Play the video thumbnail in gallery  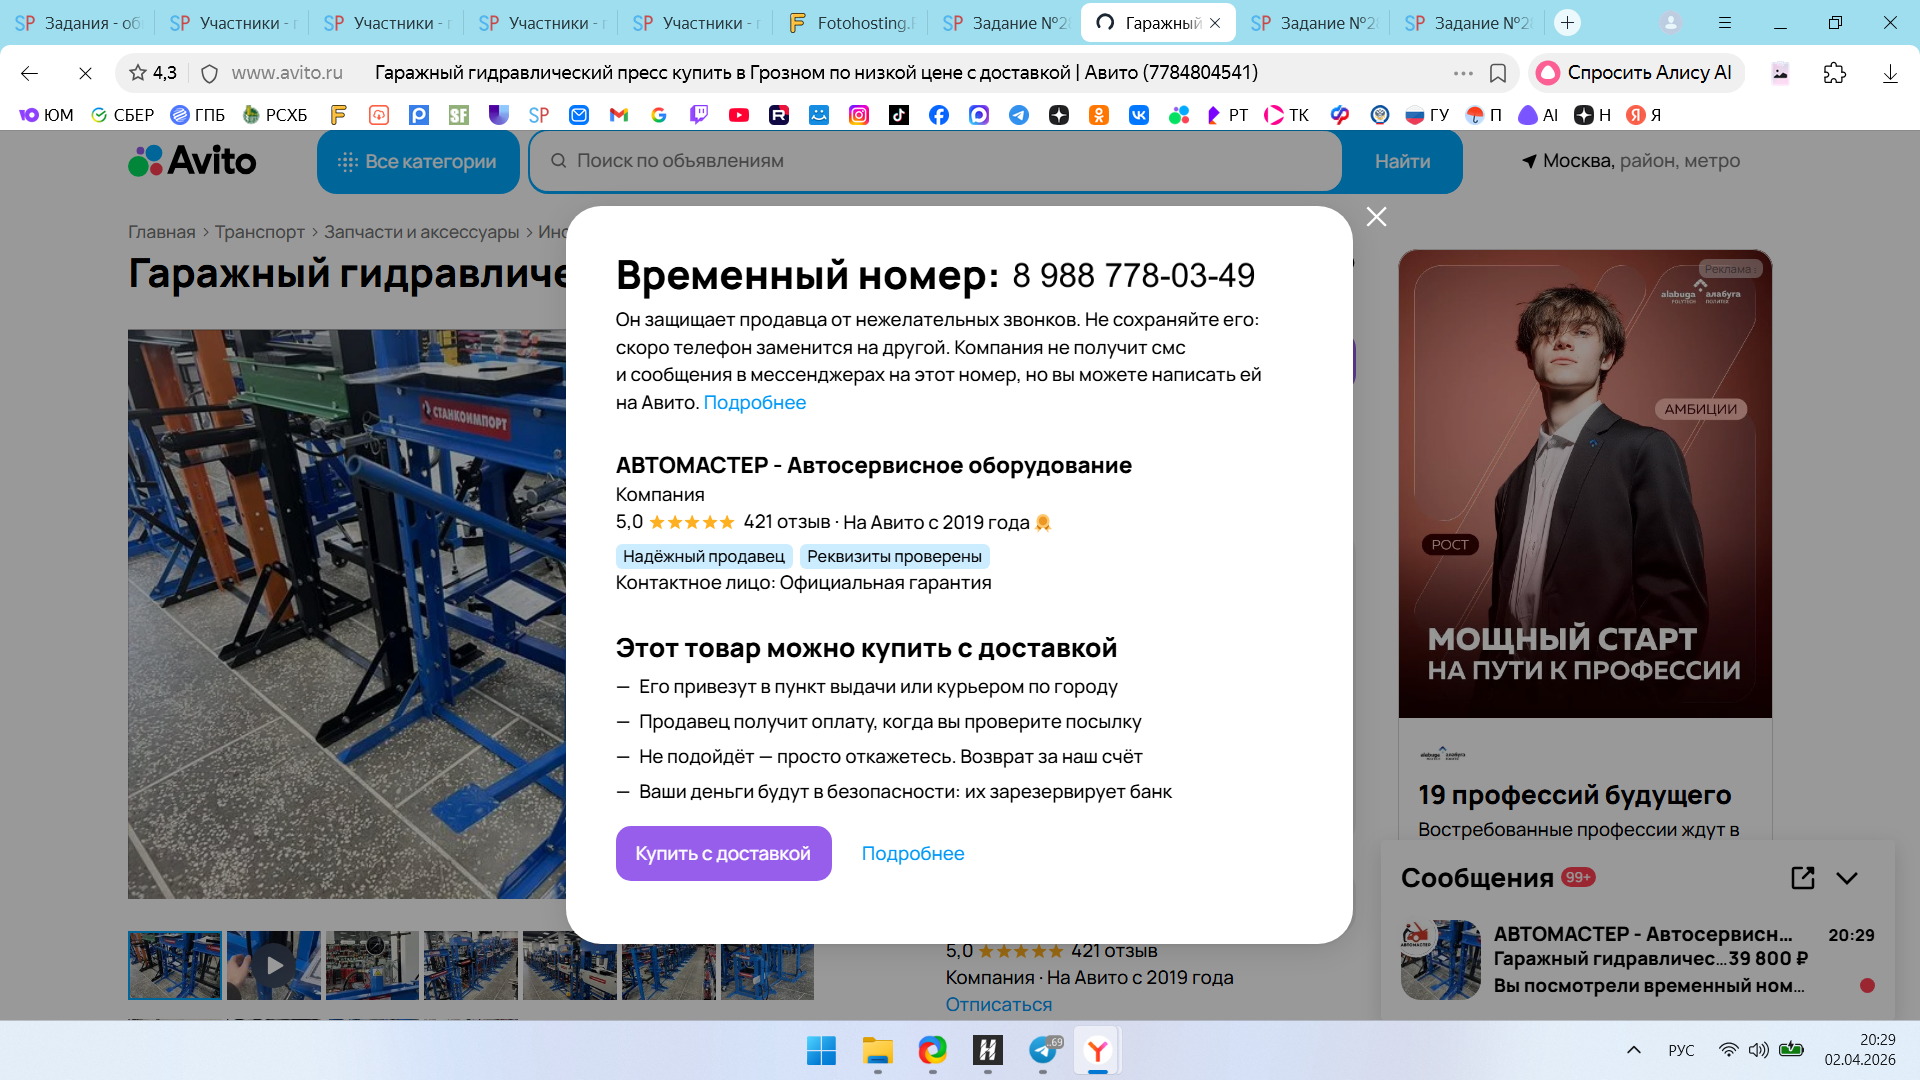(x=273, y=966)
